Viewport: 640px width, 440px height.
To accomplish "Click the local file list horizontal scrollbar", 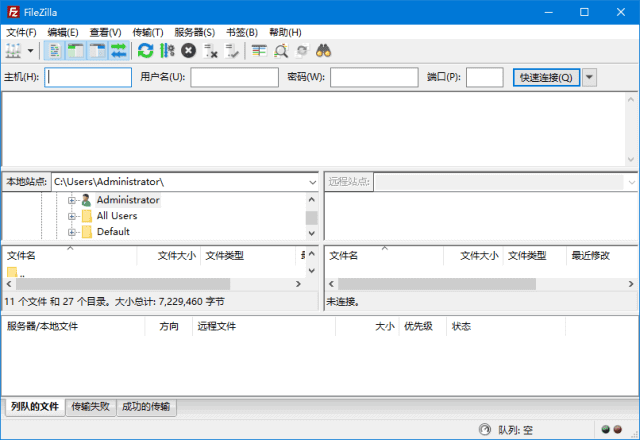I will (150, 284).
